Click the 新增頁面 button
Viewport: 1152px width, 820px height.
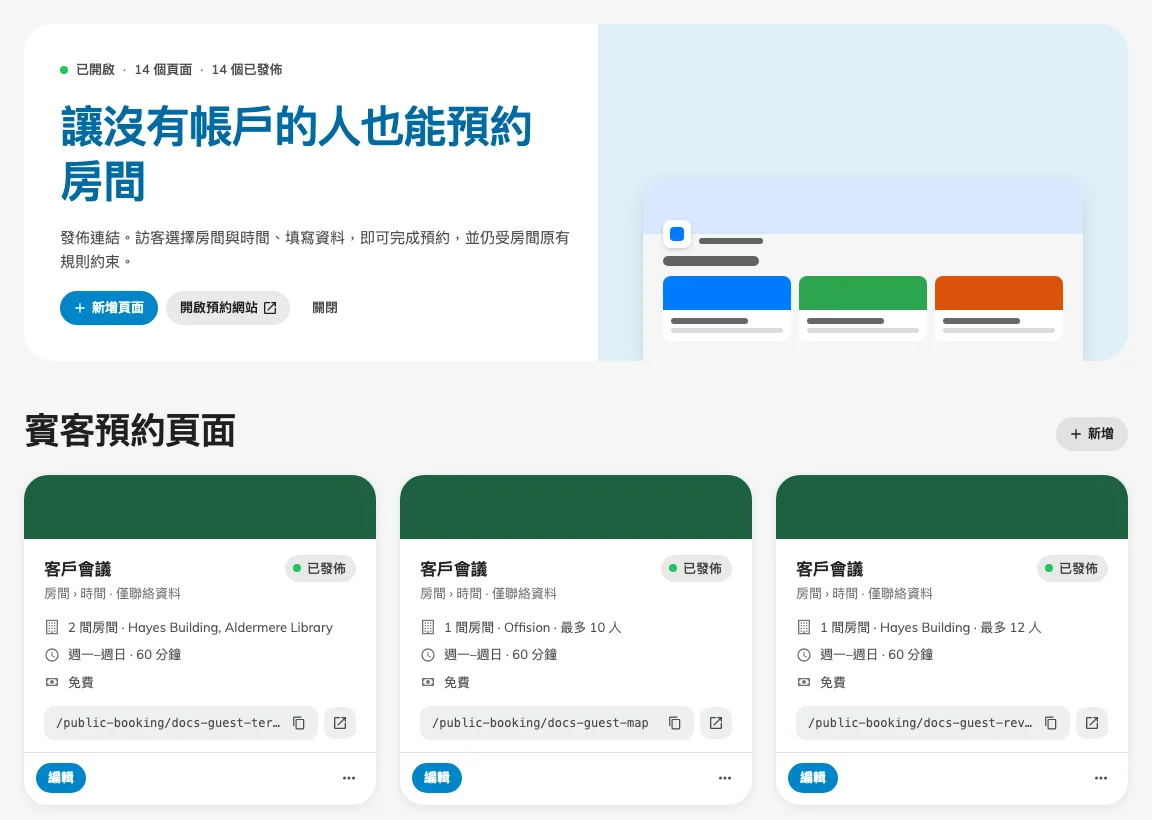[109, 308]
